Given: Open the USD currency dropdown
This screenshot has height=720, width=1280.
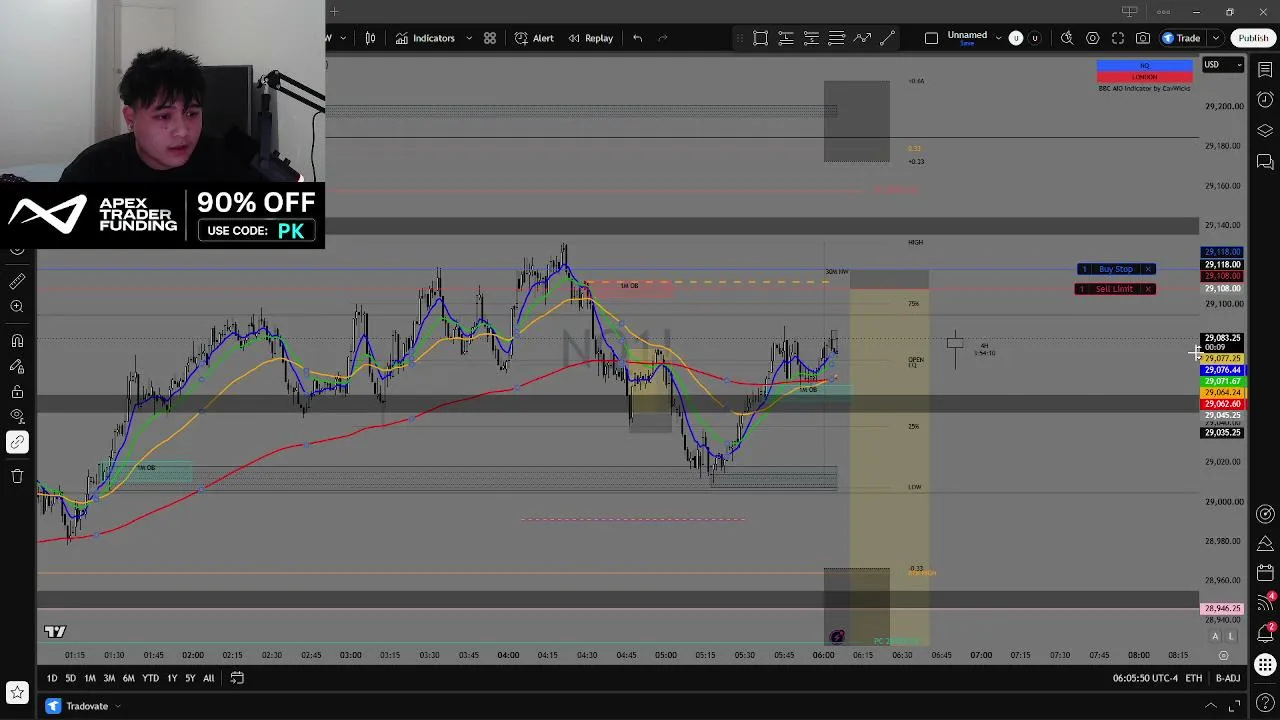Looking at the screenshot, I should coord(1222,65).
